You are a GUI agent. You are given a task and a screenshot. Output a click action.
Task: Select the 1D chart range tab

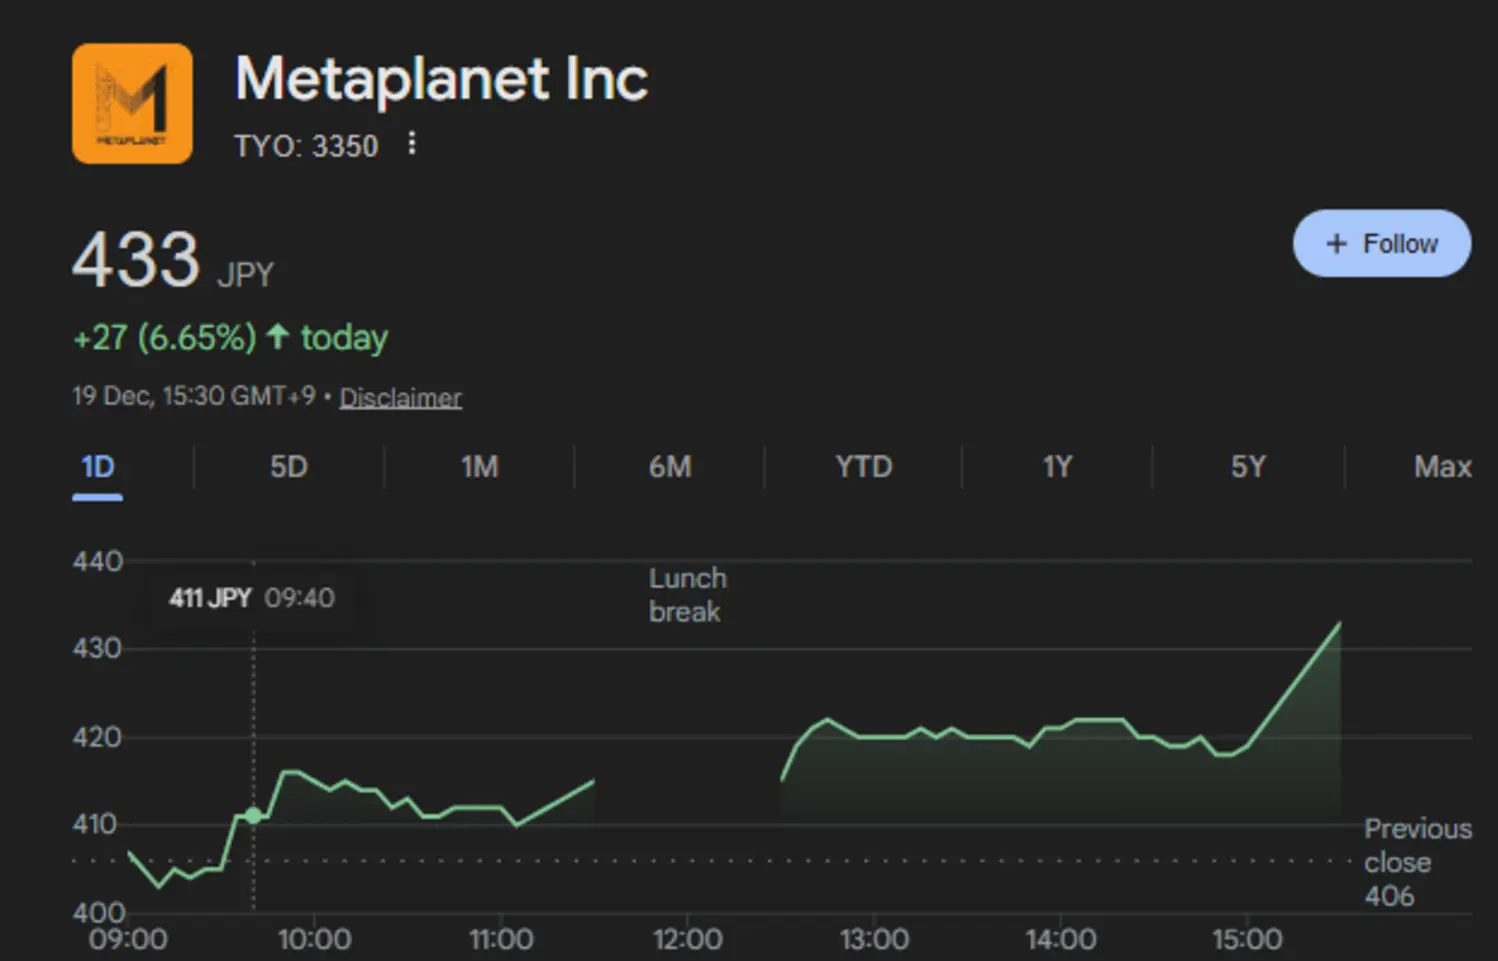[96, 466]
